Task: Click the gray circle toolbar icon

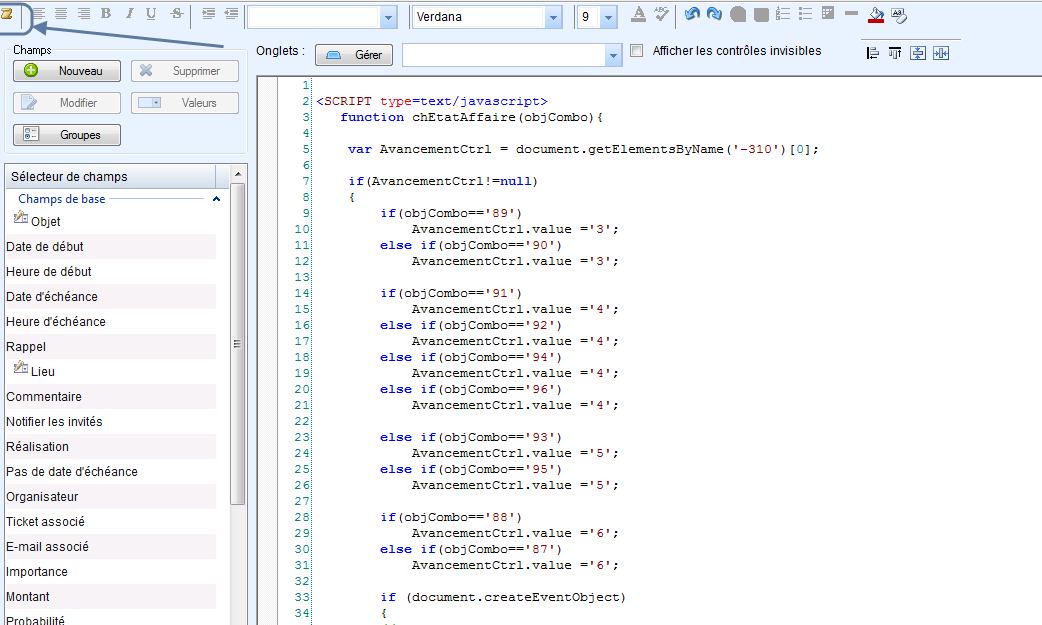Action: point(738,15)
